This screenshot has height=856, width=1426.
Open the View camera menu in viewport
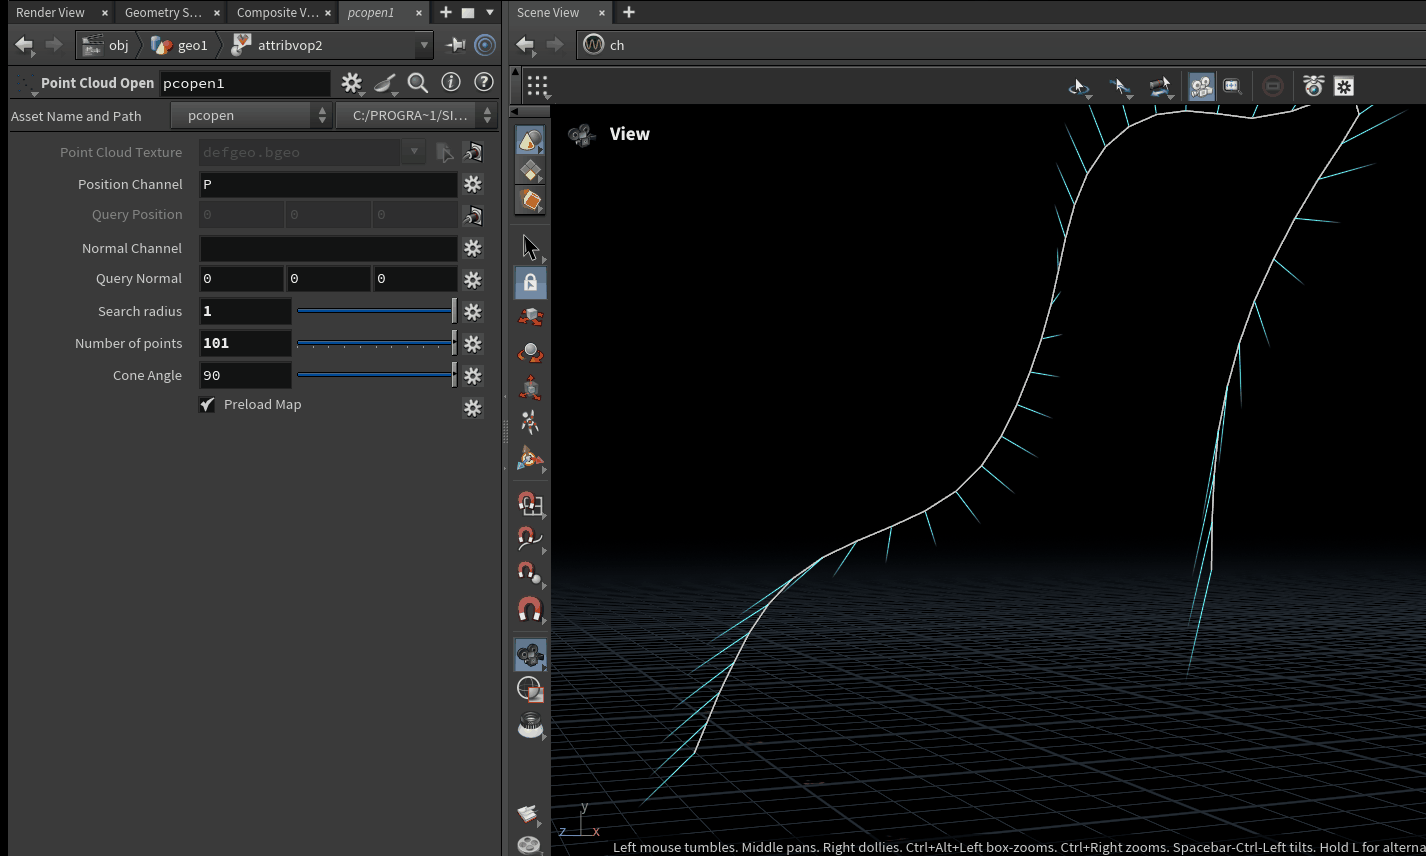pyautogui.click(x=610, y=134)
